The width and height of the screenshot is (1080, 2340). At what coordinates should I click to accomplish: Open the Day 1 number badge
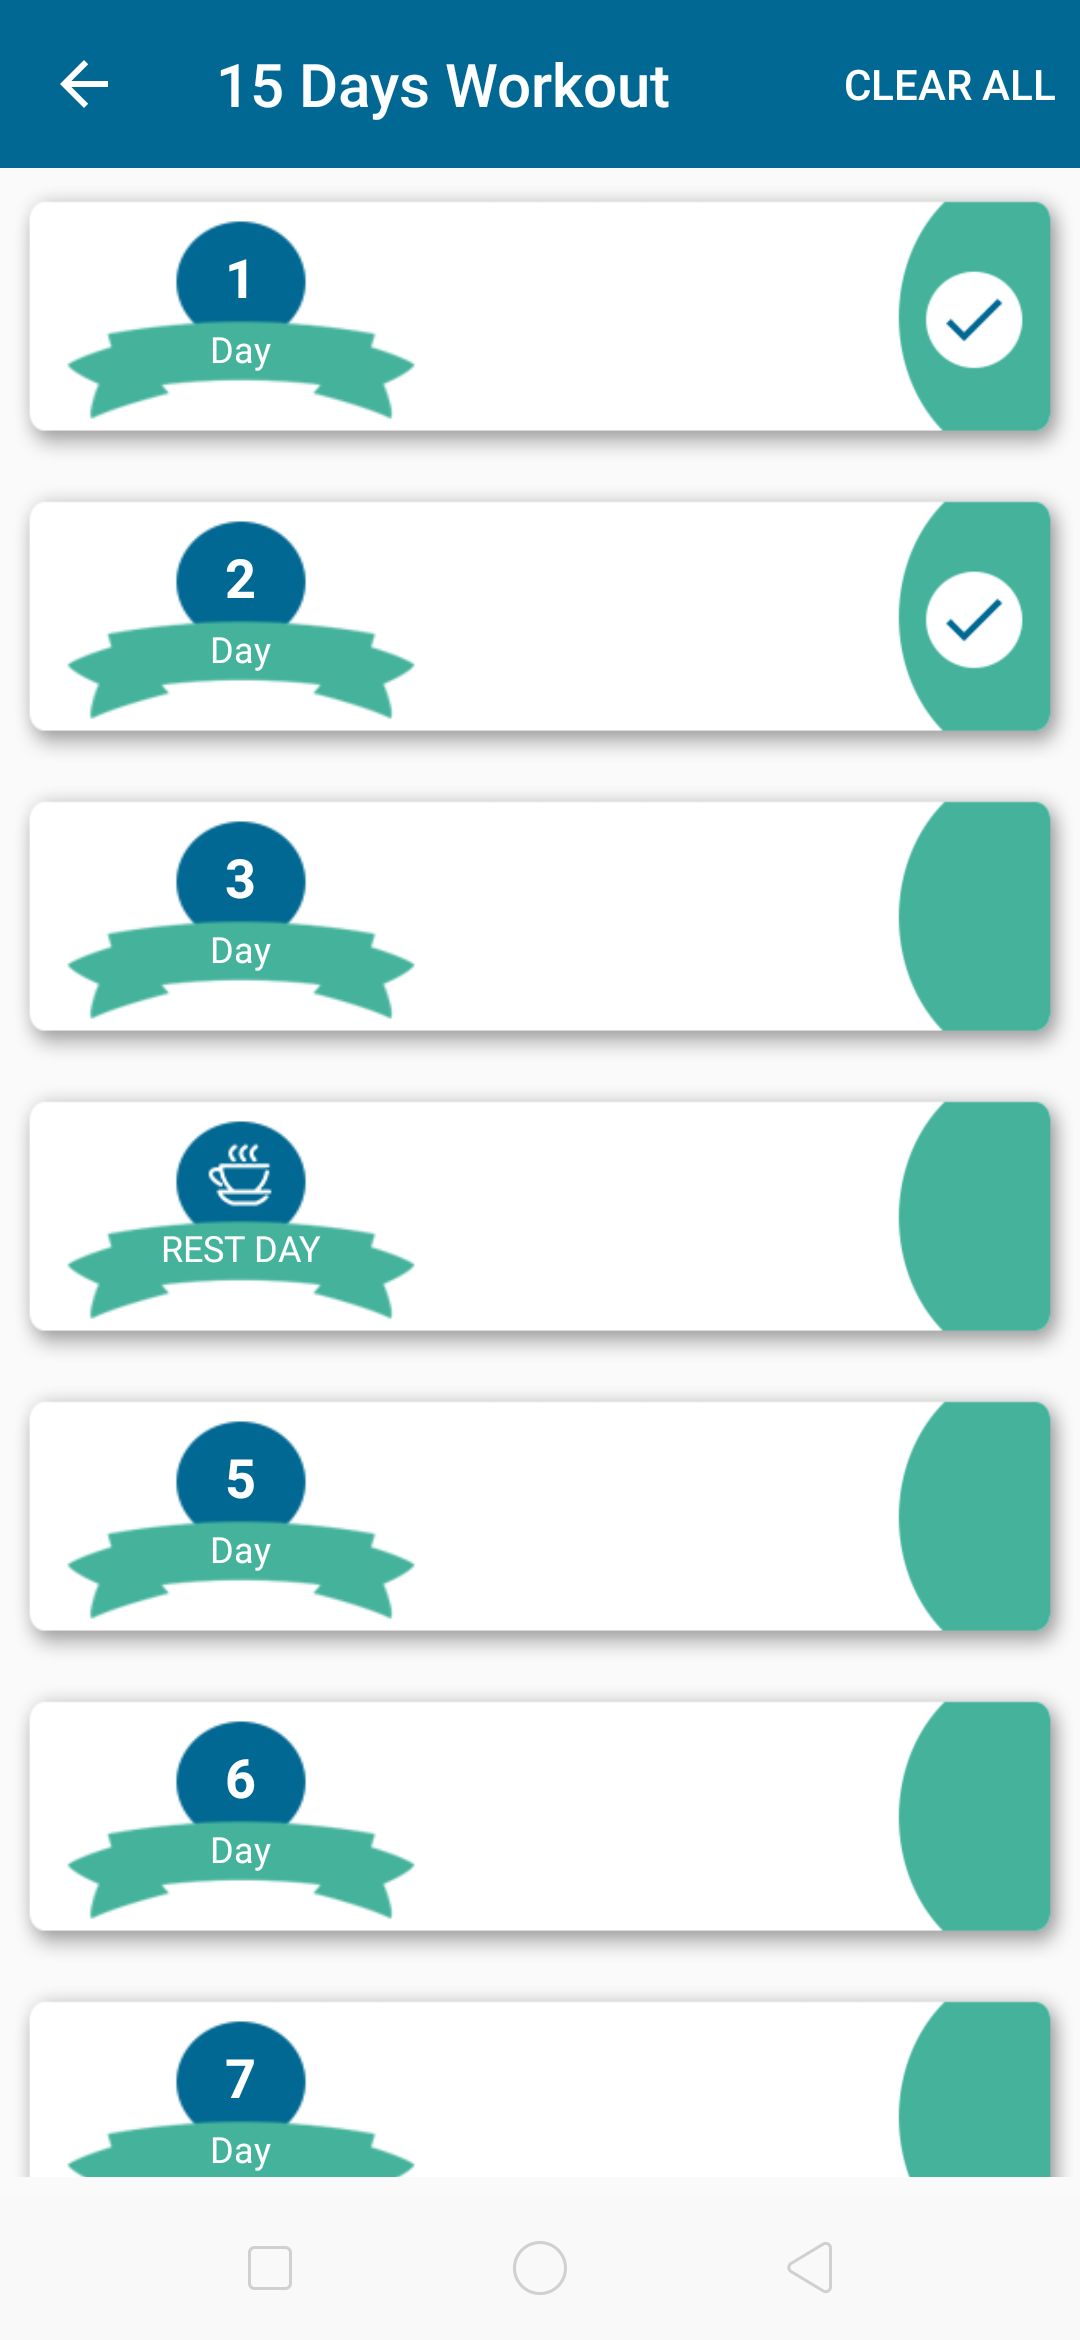coord(240,278)
